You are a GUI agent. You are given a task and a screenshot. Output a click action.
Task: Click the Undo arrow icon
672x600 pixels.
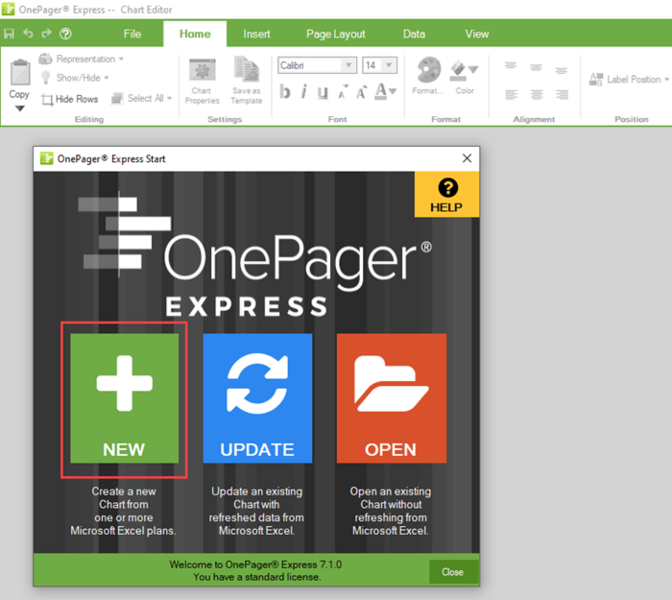pyautogui.click(x=28, y=33)
